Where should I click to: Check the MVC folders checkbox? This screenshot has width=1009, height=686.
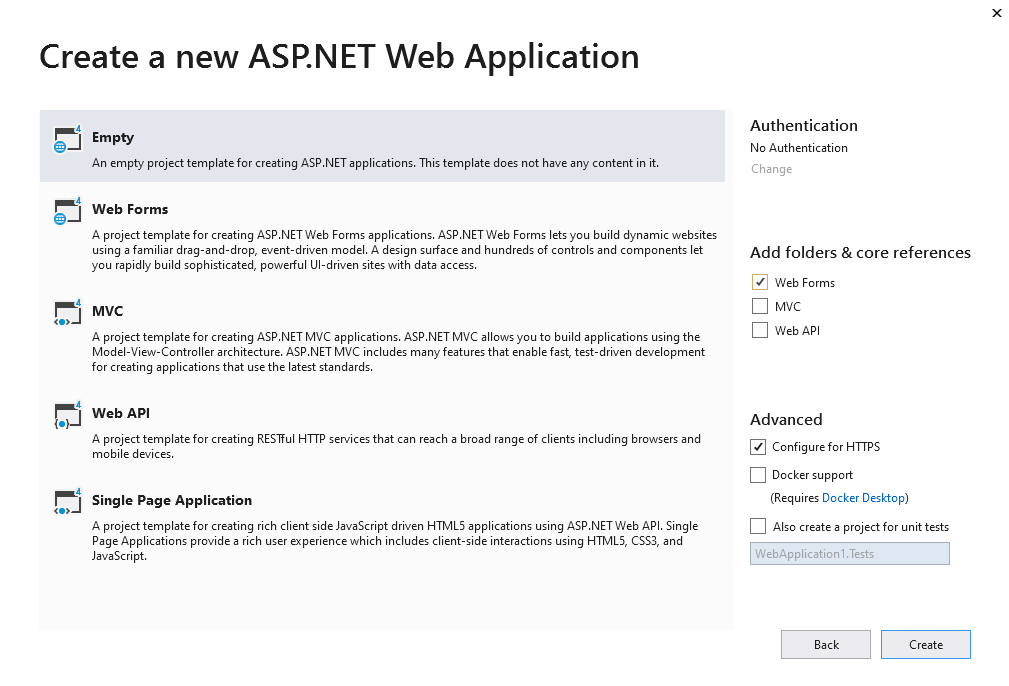pyautogui.click(x=759, y=306)
